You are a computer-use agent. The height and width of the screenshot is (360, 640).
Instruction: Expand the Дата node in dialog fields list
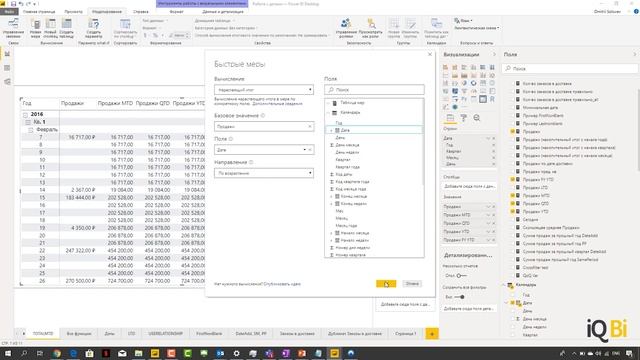331,130
